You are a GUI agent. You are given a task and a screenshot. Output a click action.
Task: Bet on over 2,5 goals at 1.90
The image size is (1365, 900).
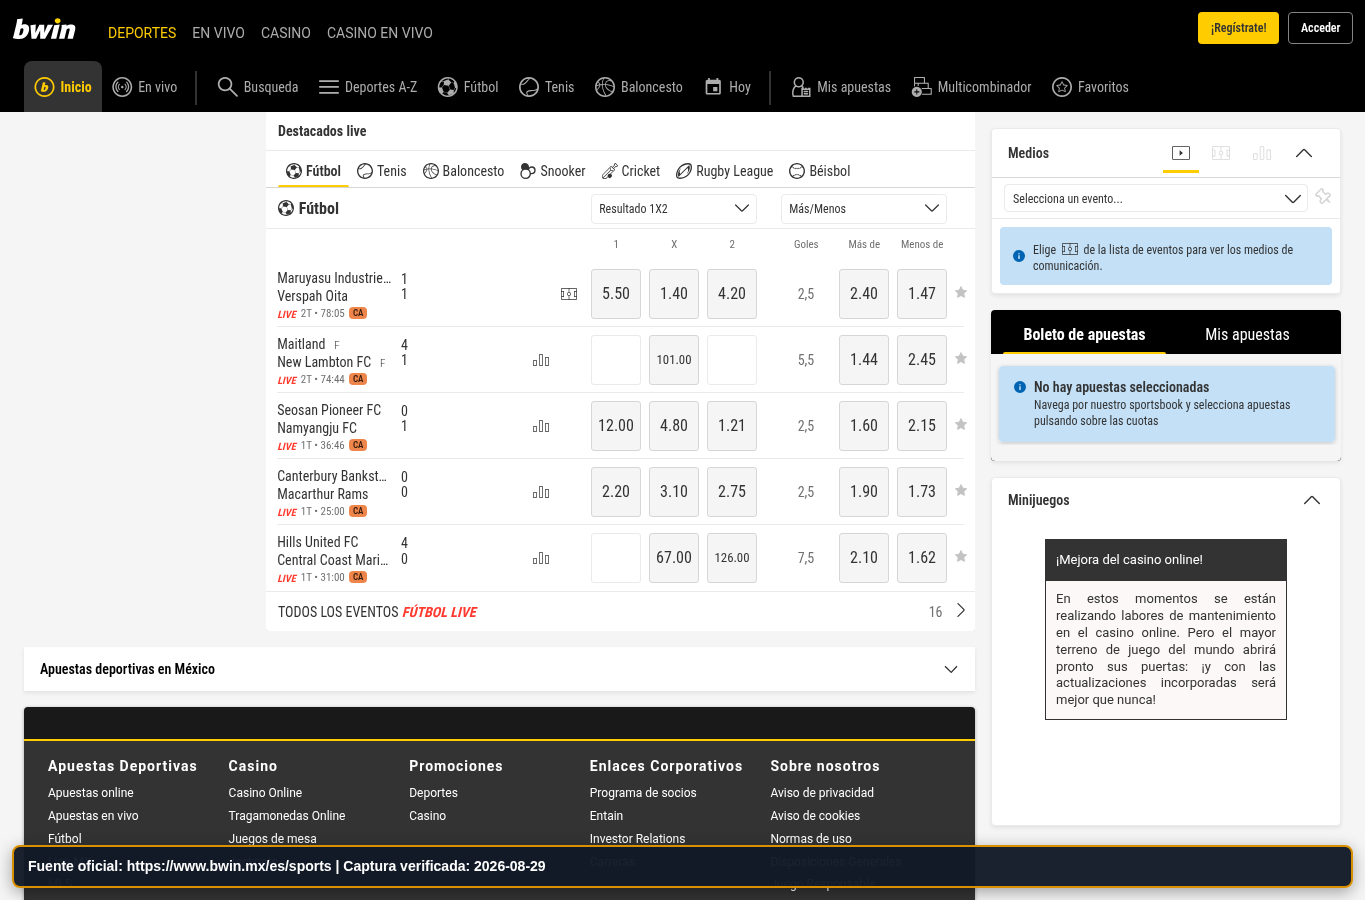(x=864, y=492)
